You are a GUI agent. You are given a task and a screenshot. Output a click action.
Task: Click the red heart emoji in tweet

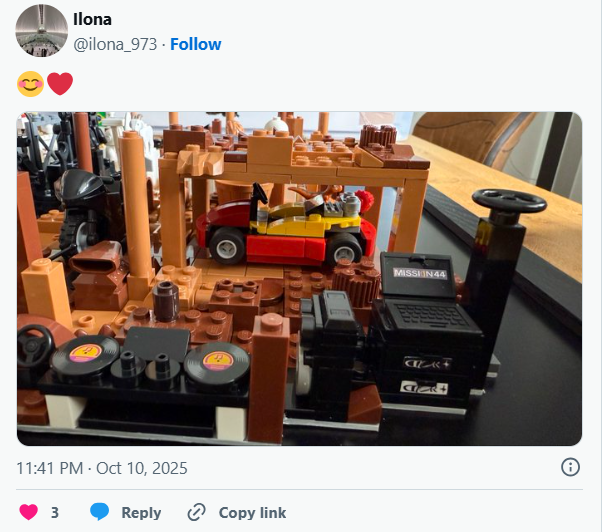60,85
